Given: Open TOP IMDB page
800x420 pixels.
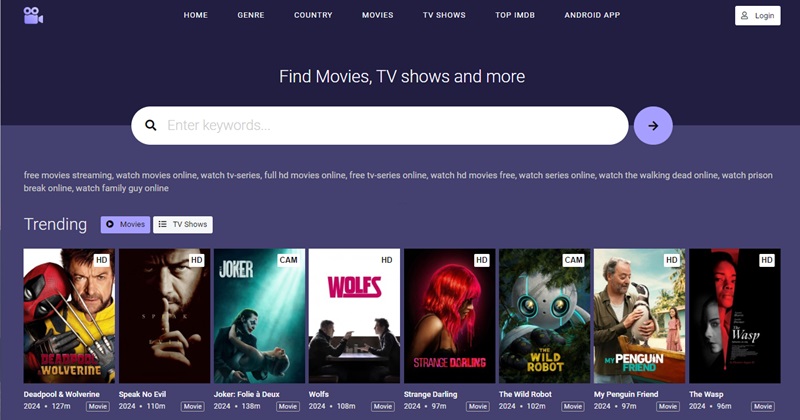Looking at the screenshot, I should pyautogui.click(x=515, y=15).
